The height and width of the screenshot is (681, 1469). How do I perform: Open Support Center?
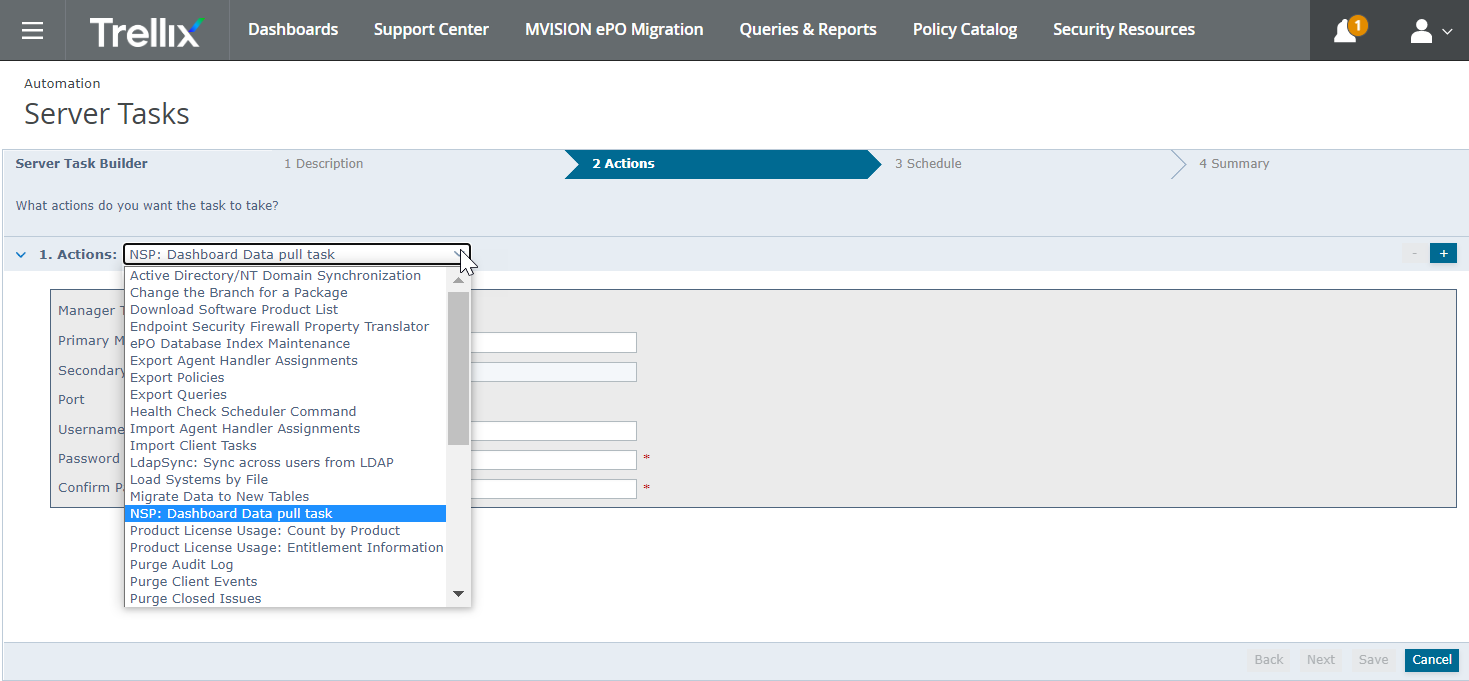431,30
